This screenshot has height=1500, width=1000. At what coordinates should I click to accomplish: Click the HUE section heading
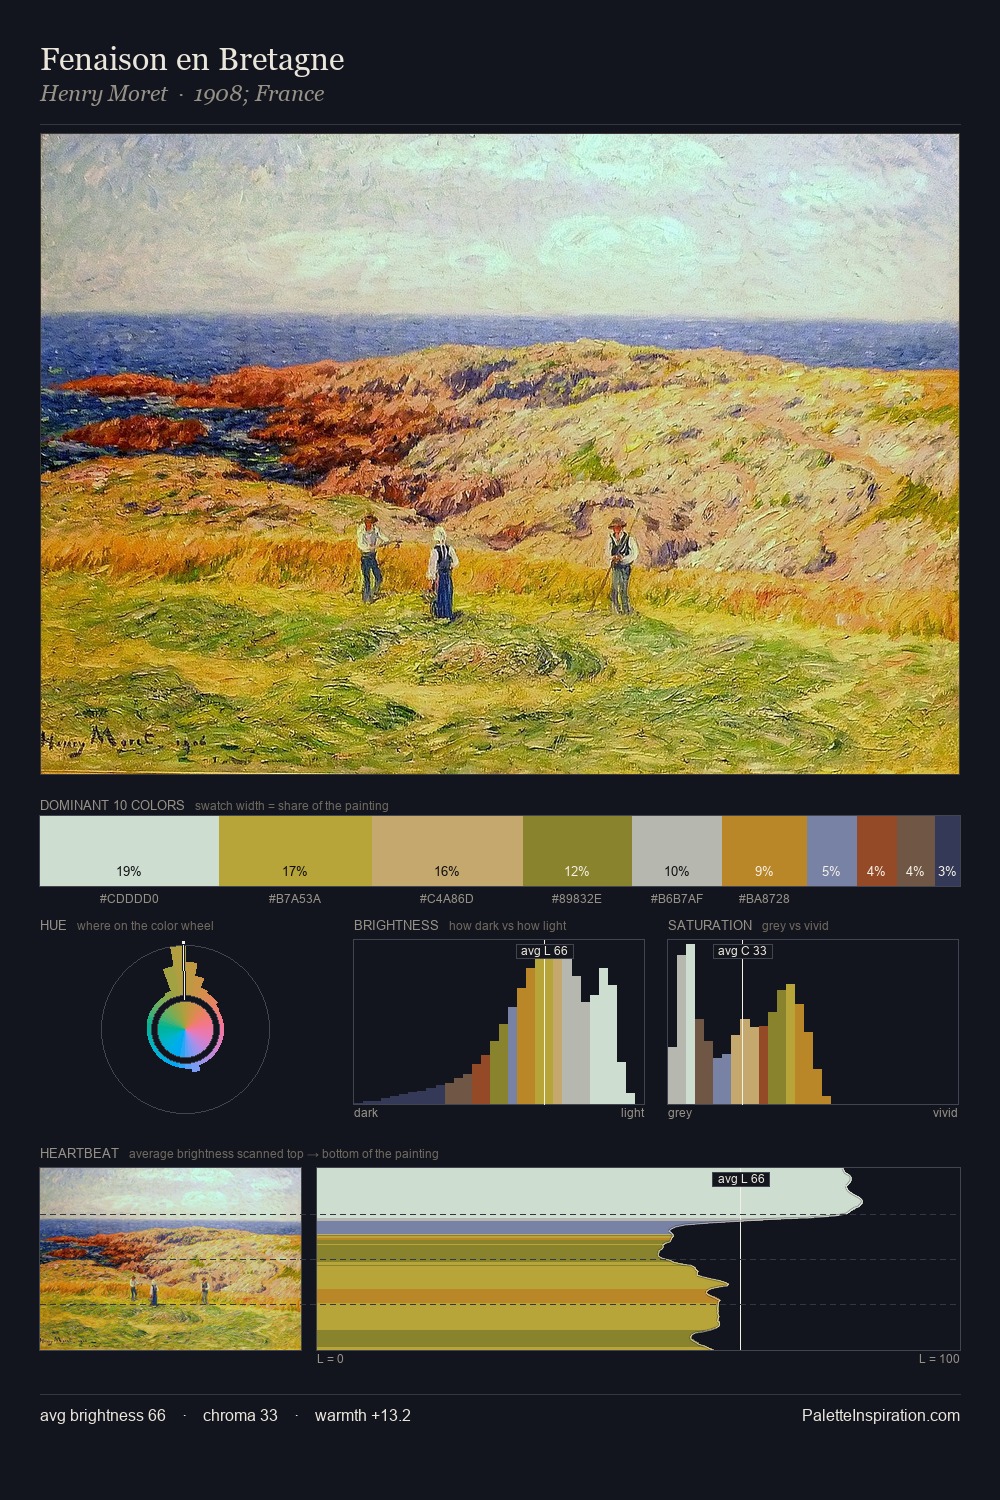click(53, 925)
